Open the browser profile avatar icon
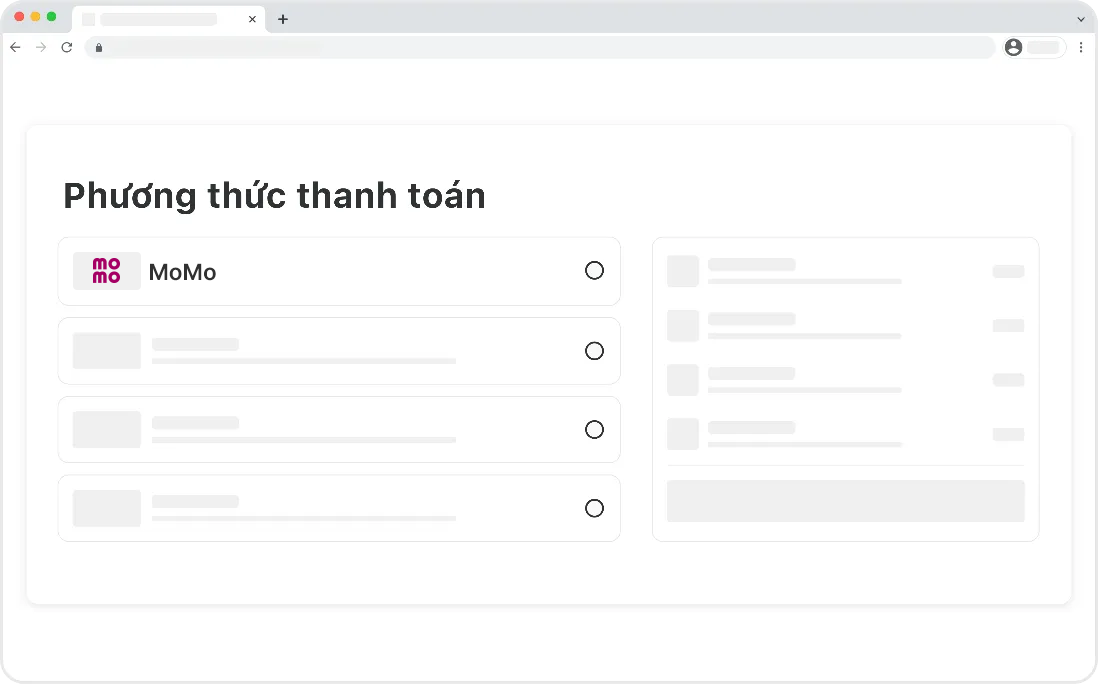This screenshot has width=1098, height=684. 1013,47
